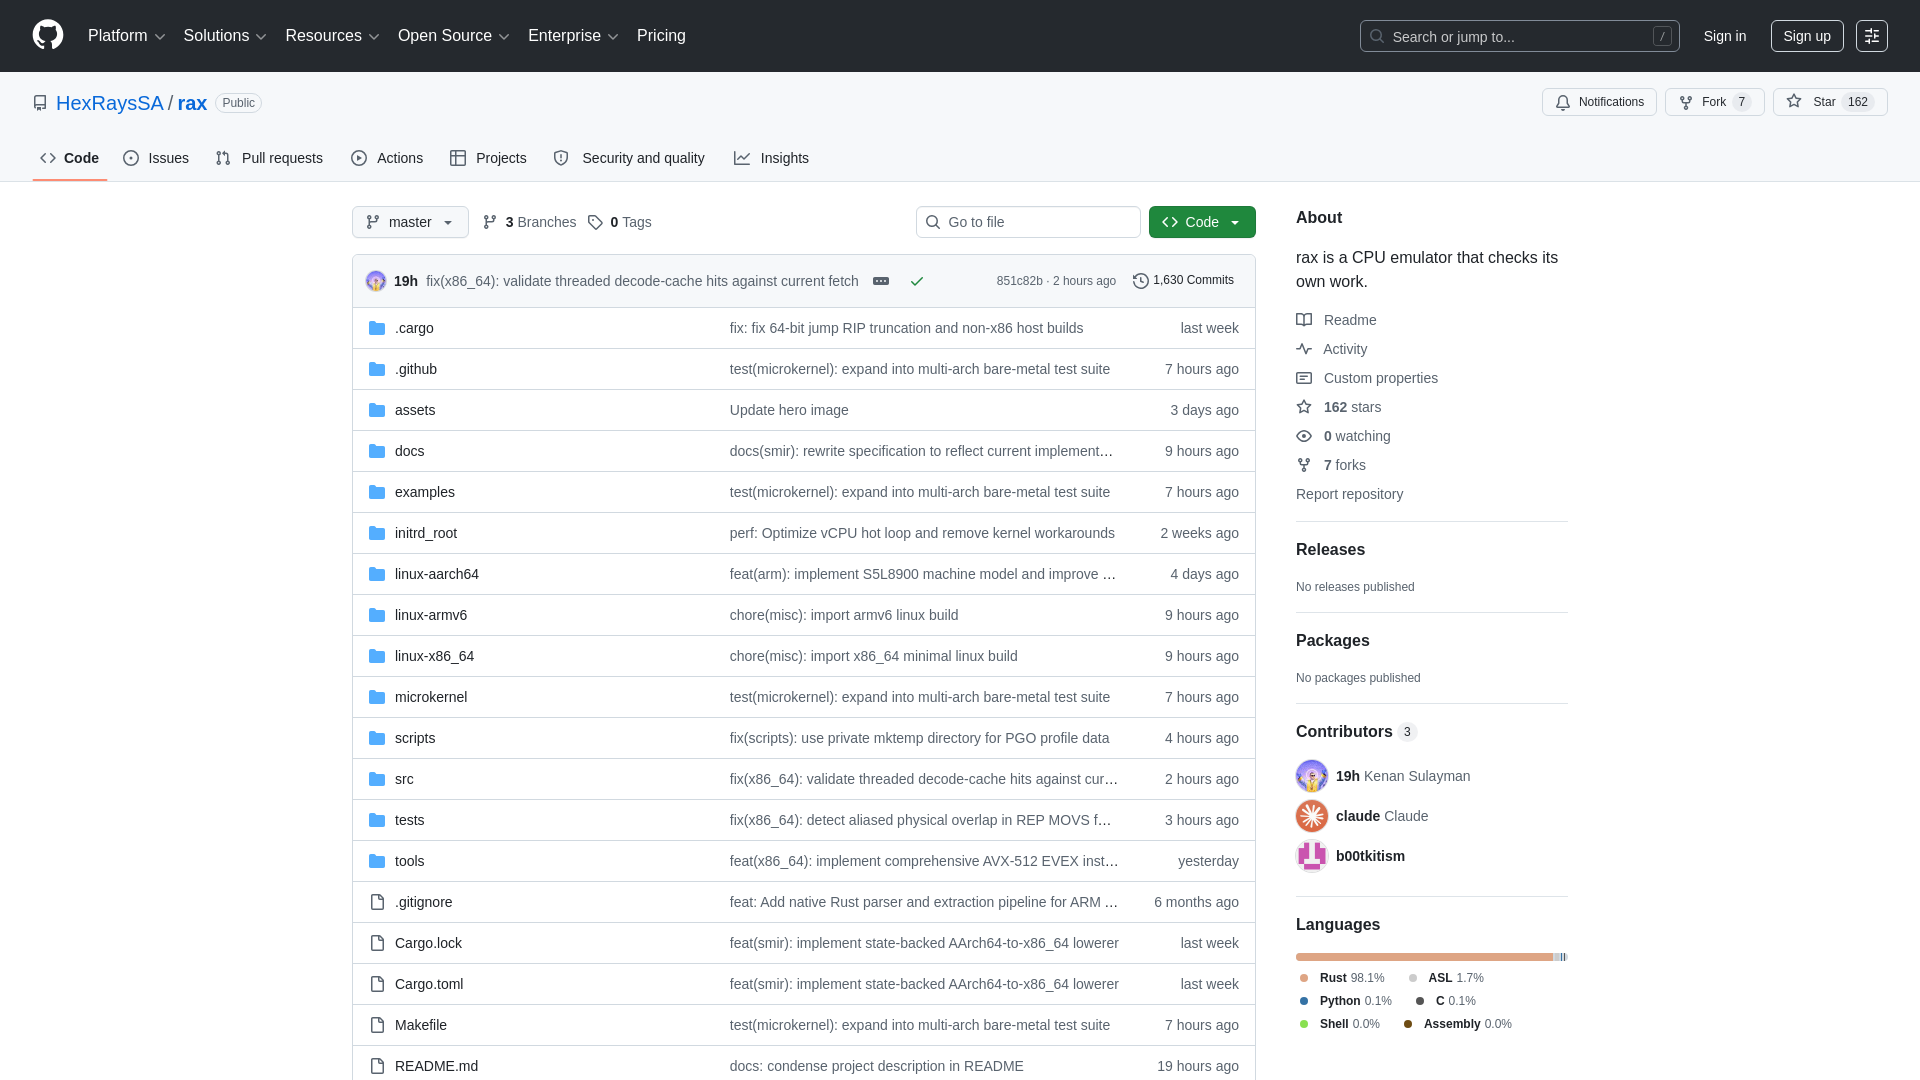Click the watching eye icon
This screenshot has height=1080, width=1920.
(x=1304, y=436)
